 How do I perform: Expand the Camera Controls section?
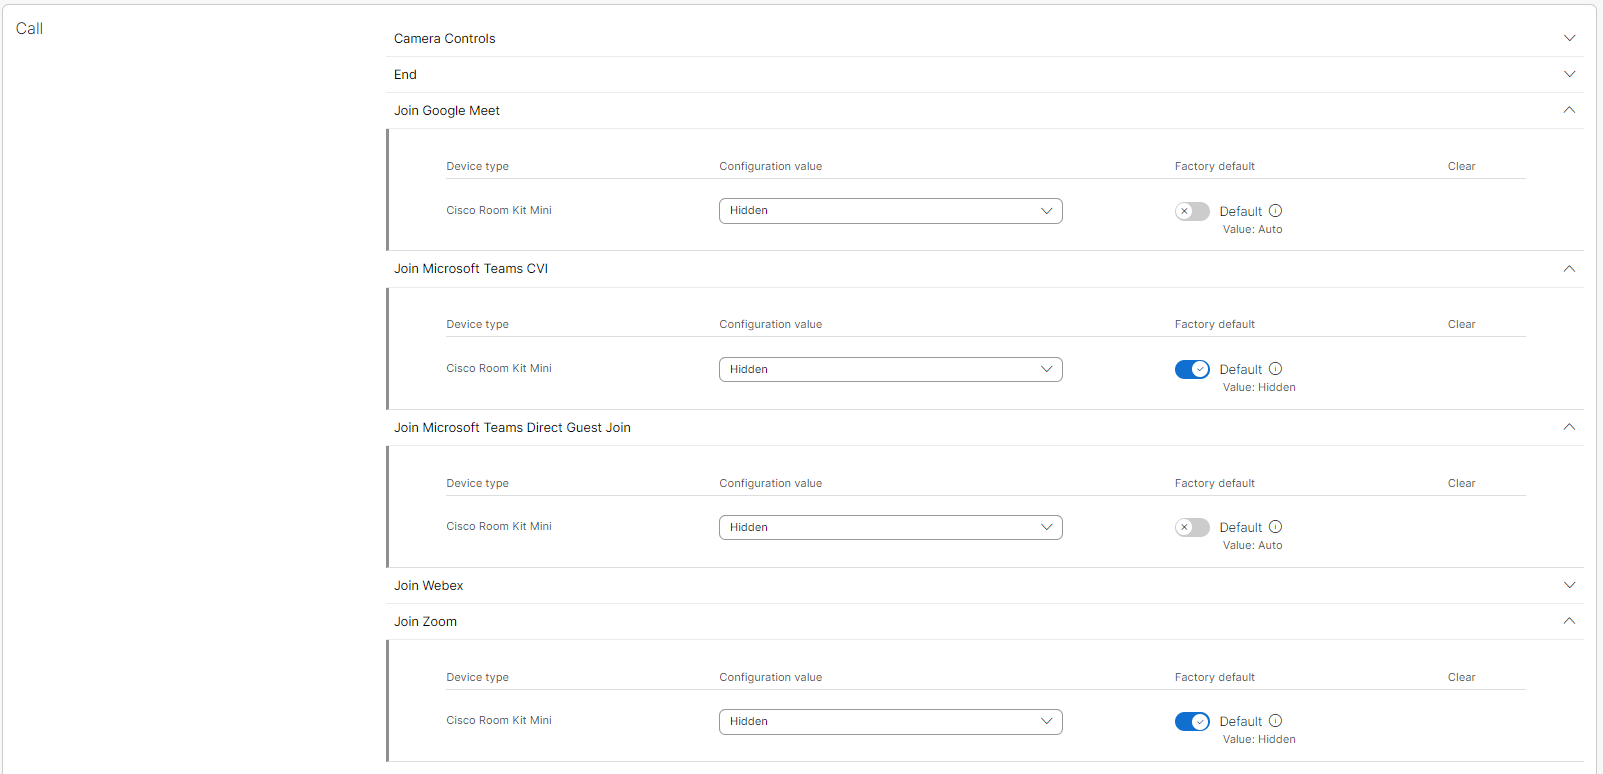click(1569, 38)
